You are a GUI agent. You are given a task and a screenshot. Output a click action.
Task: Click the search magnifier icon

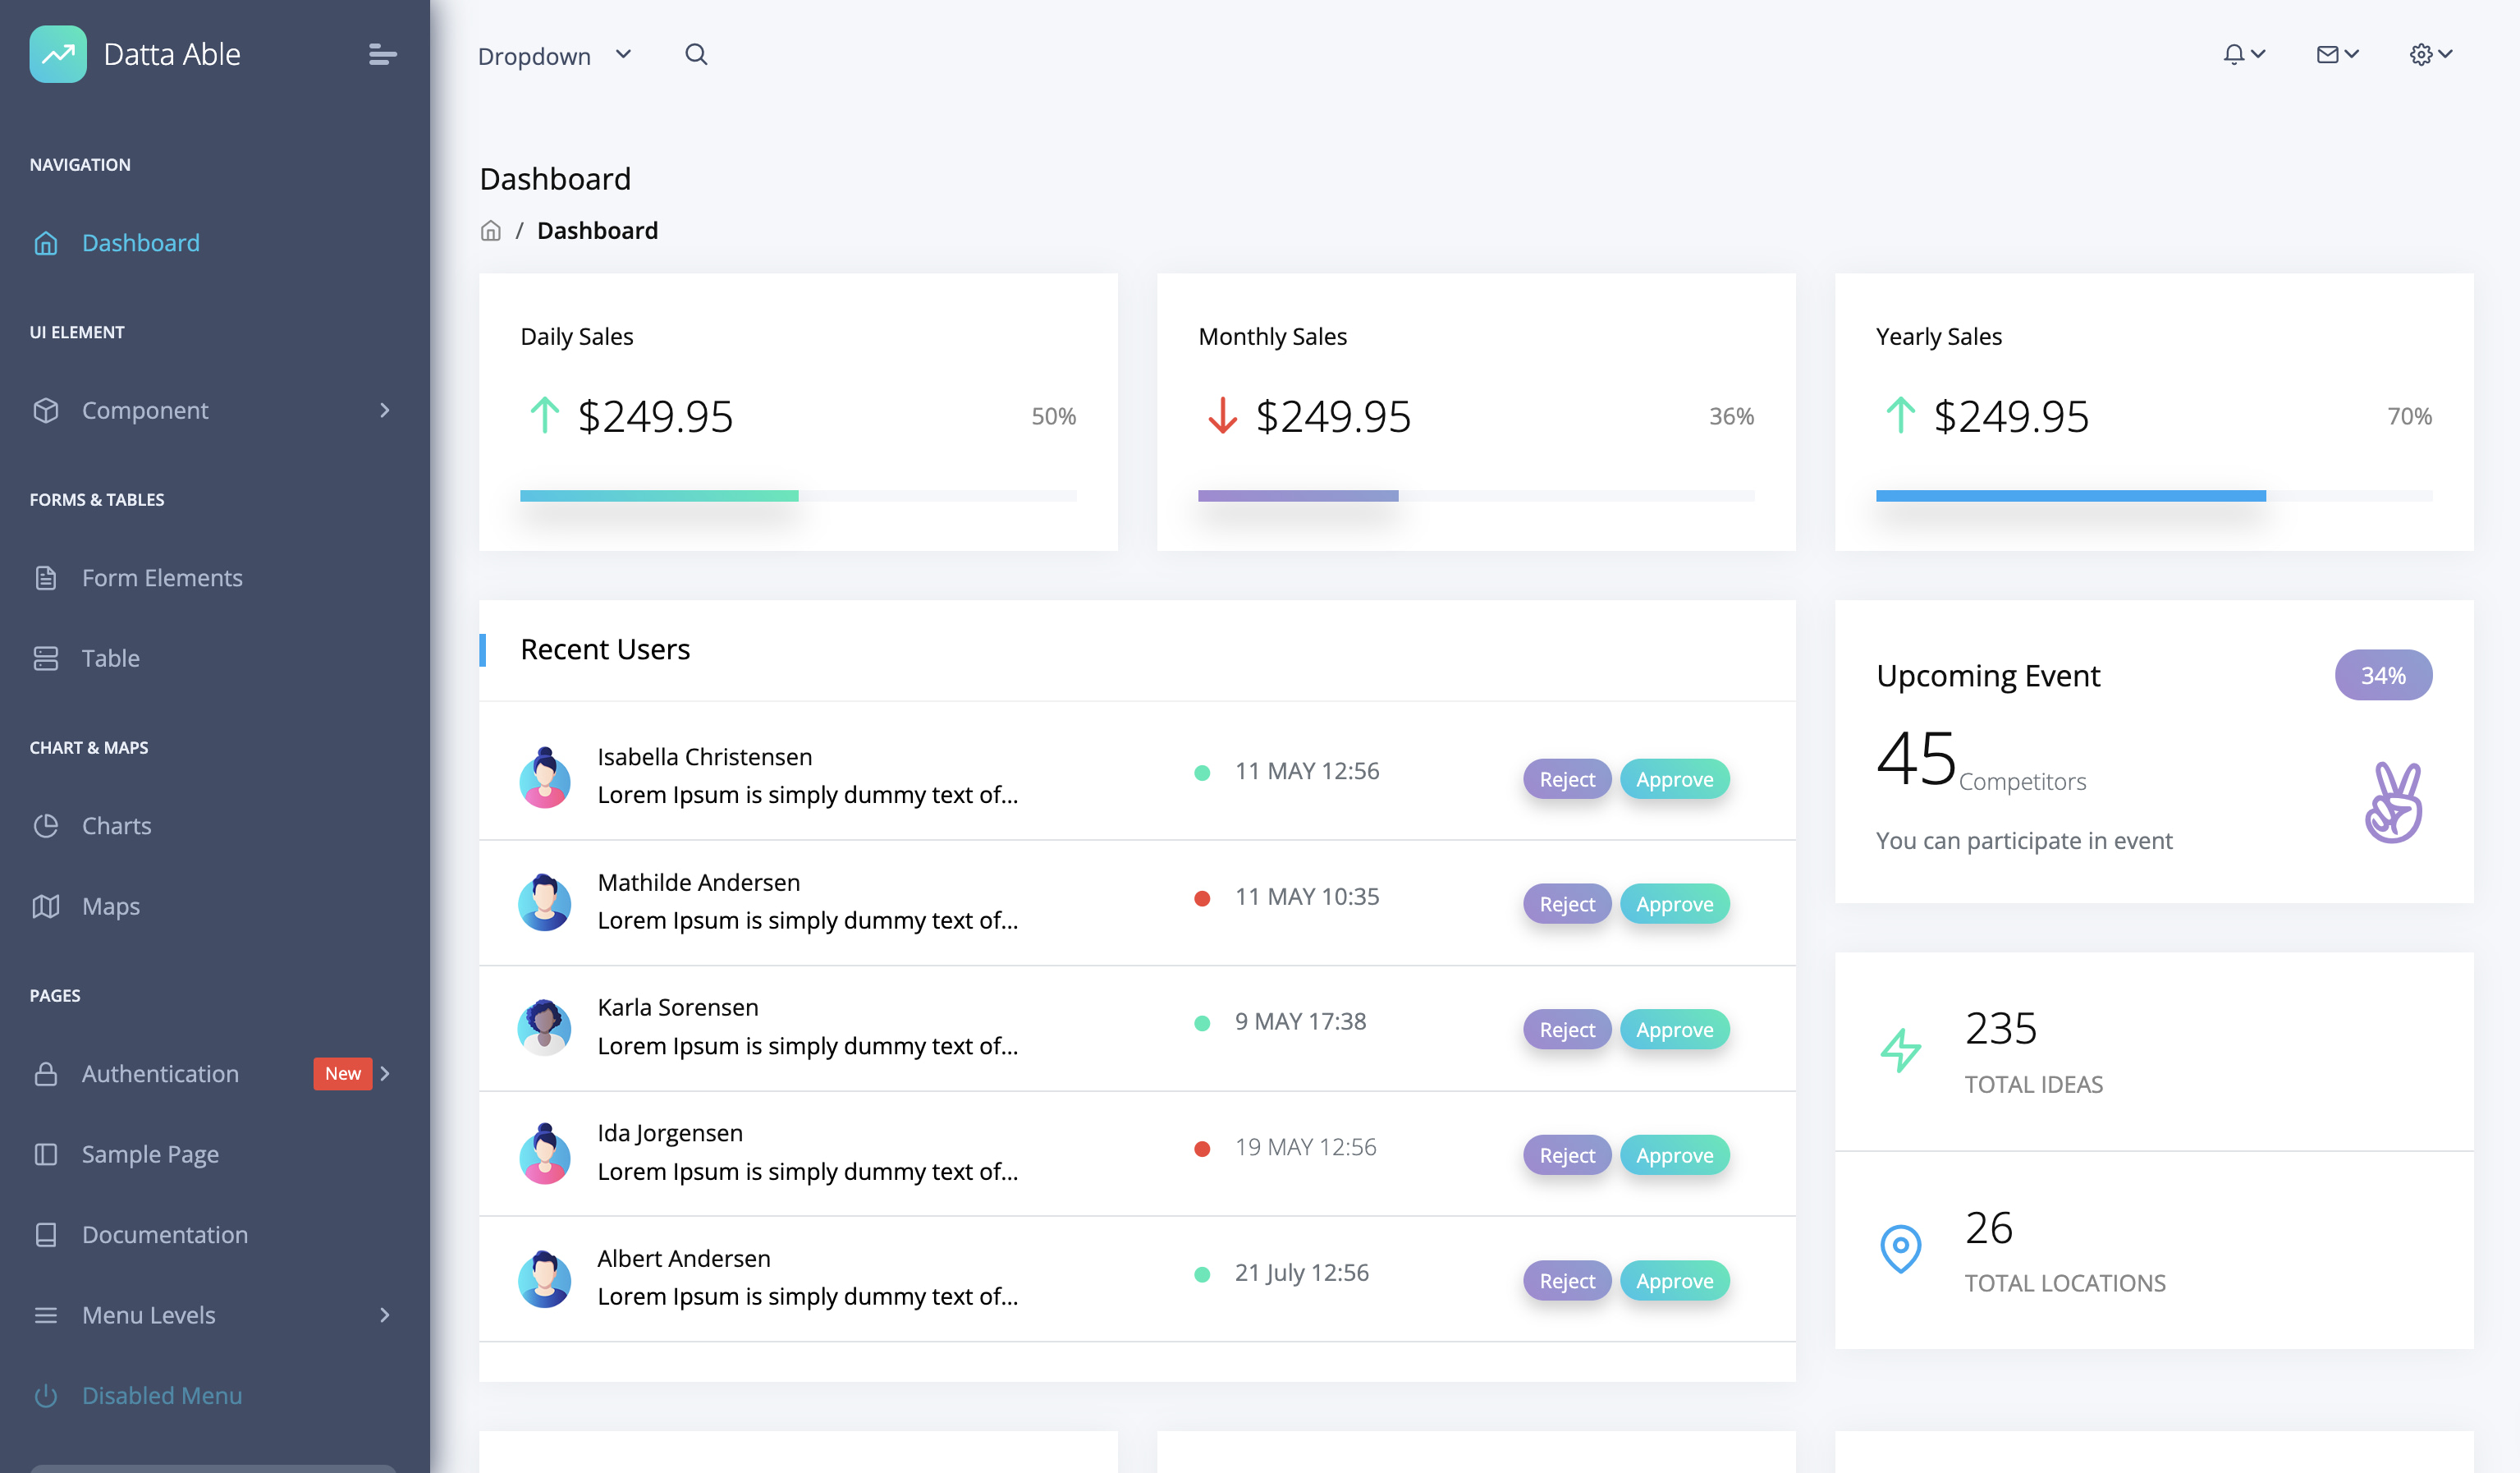click(x=696, y=55)
